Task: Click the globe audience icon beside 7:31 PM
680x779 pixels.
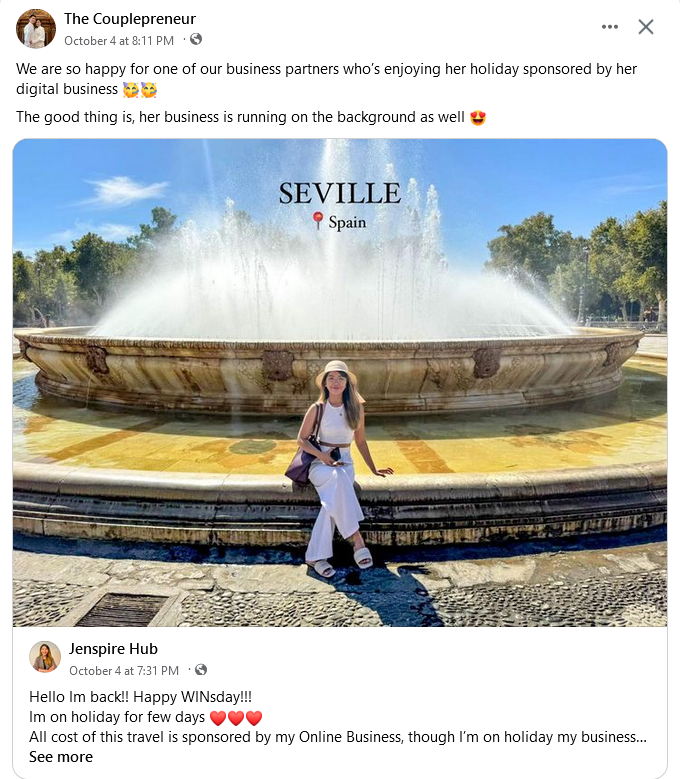Action: point(201,670)
